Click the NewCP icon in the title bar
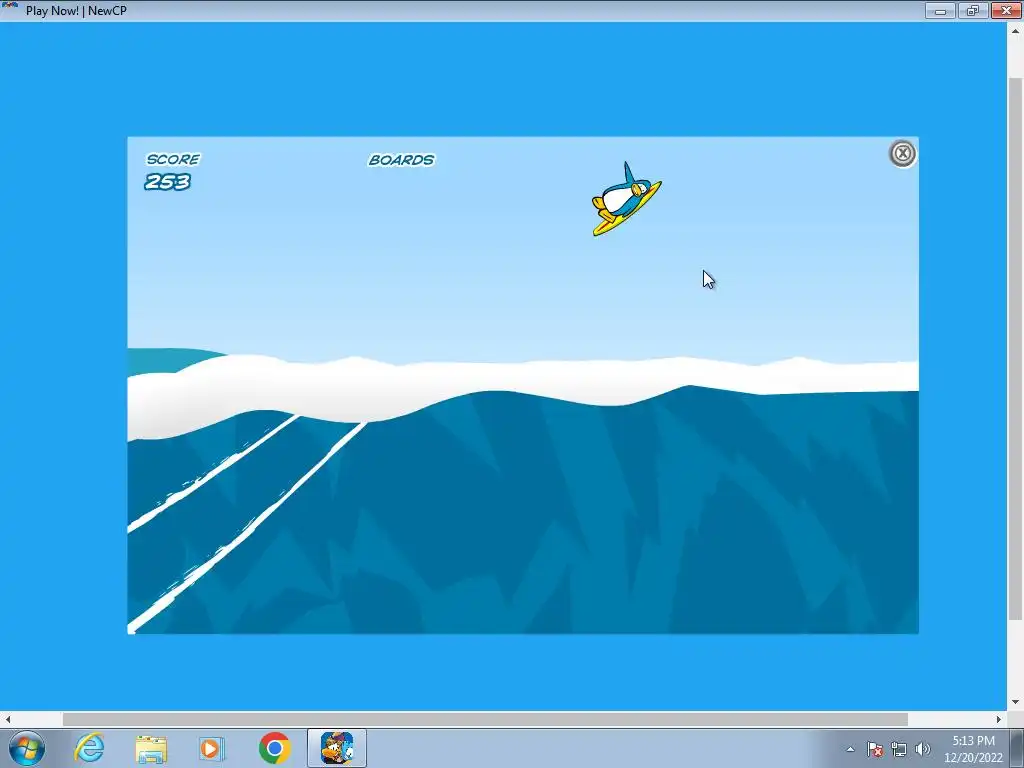This screenshot has width=1024, height=768. point(10,8)
